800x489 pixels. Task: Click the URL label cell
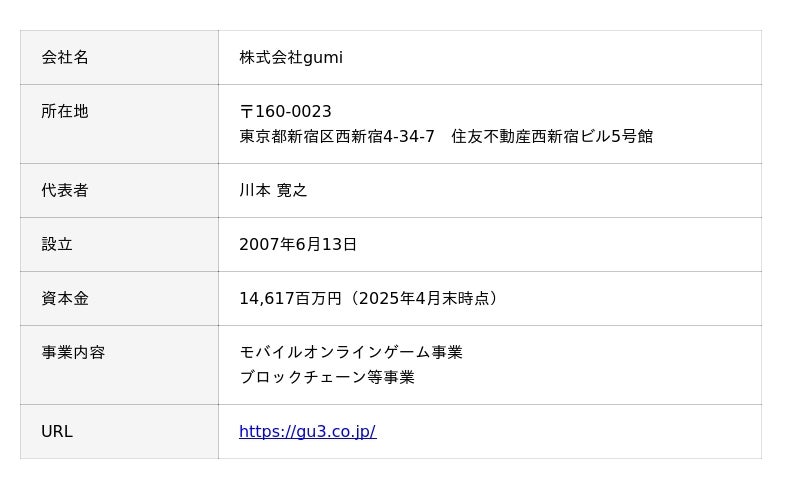57,432
